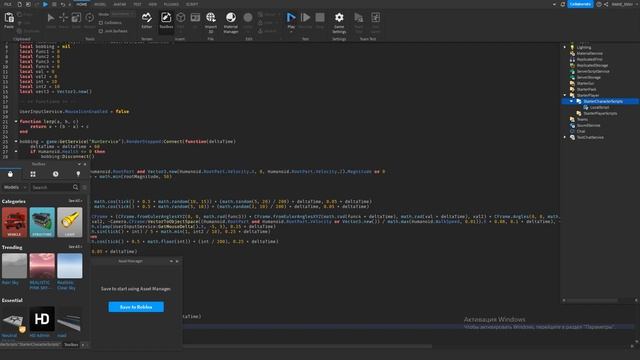
Task: Toggle the Collisions checkbox
Action: pos(101,23)
